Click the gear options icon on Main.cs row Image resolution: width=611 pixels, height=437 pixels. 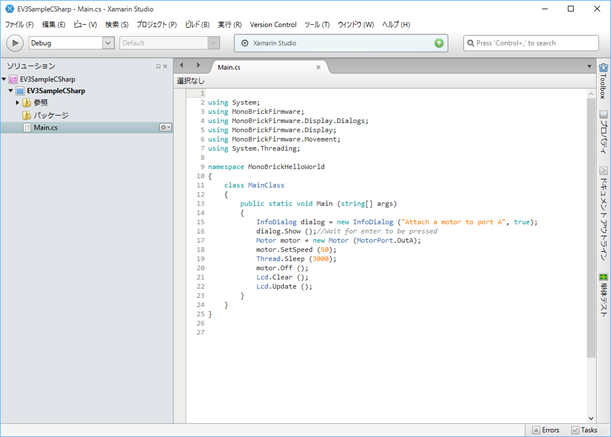(165, 128)
